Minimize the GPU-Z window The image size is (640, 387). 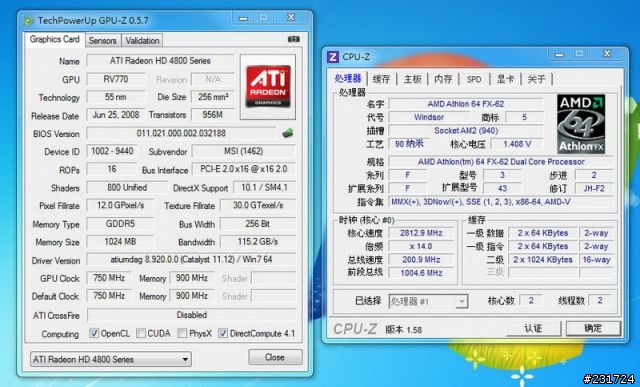click(244, 18)
